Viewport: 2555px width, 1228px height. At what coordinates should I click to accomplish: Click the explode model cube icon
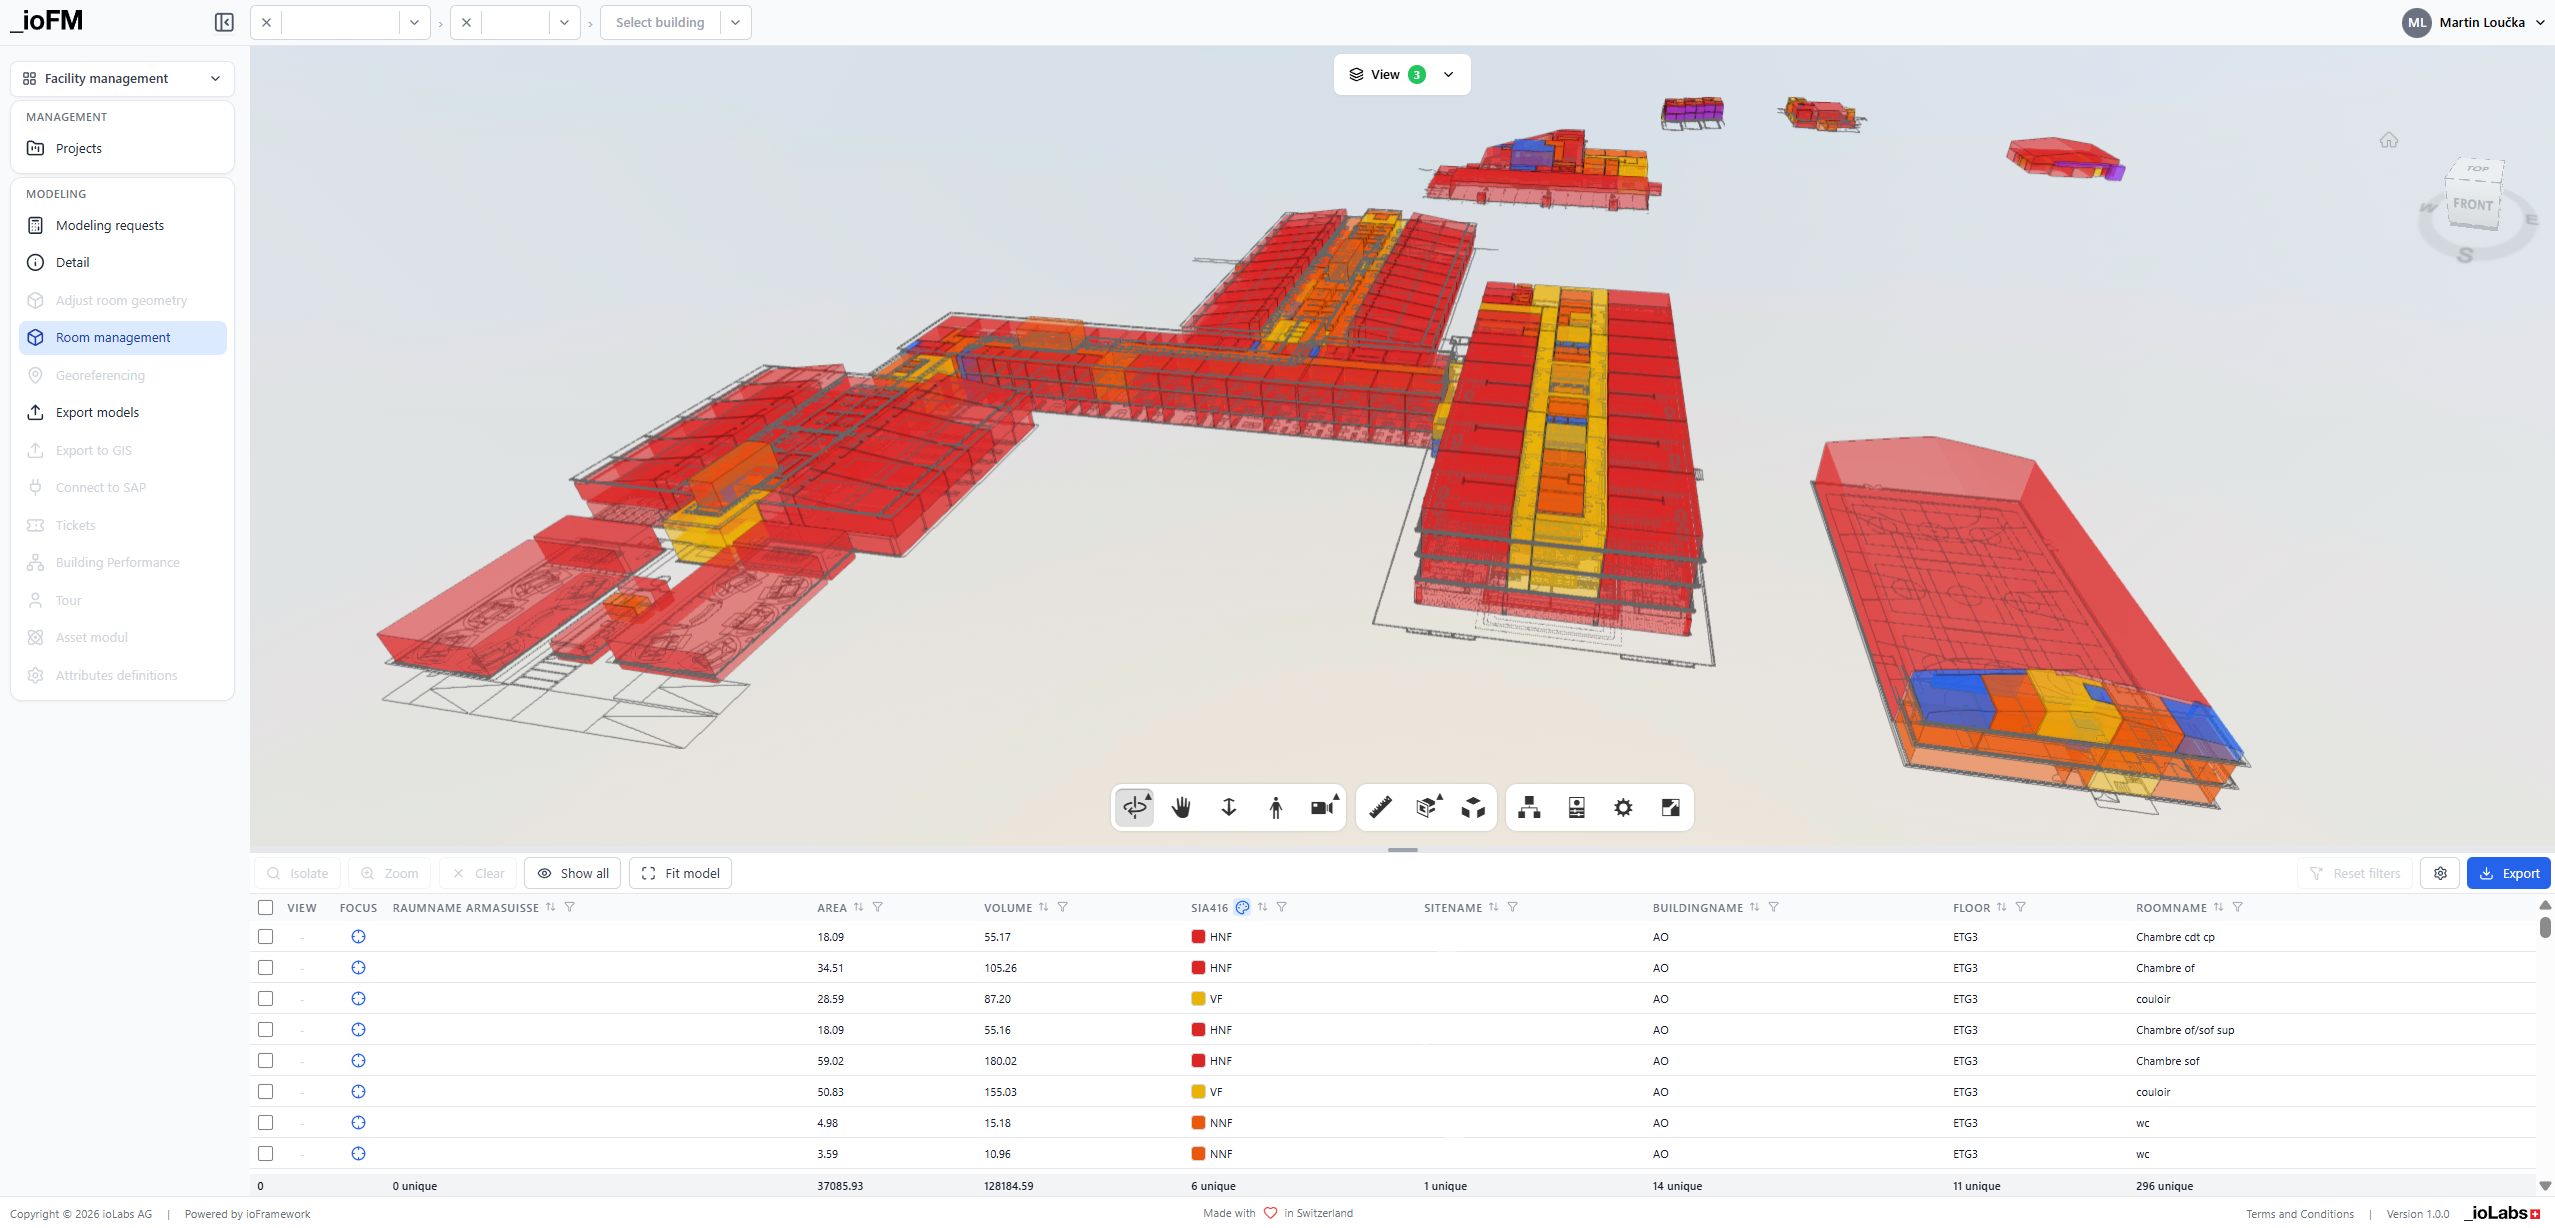(x=1473, y=807)
